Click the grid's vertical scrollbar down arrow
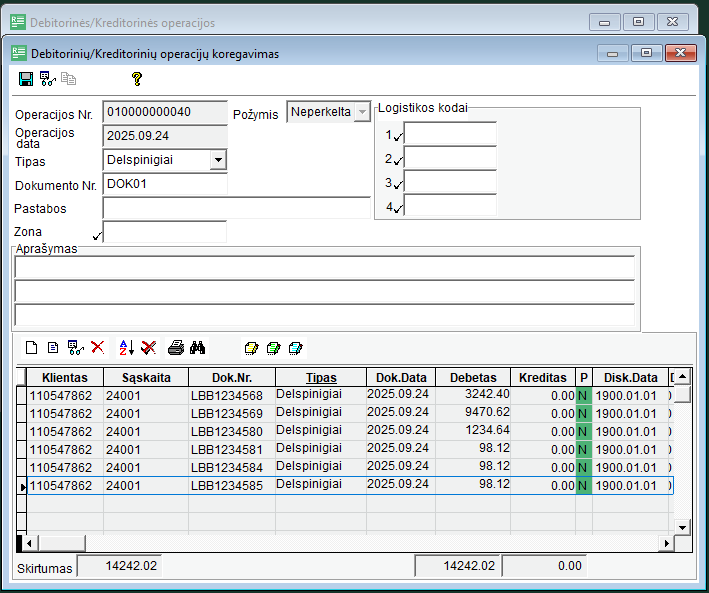Image resolution: width=709 pixels, height=593 pixels. [683, 527]
